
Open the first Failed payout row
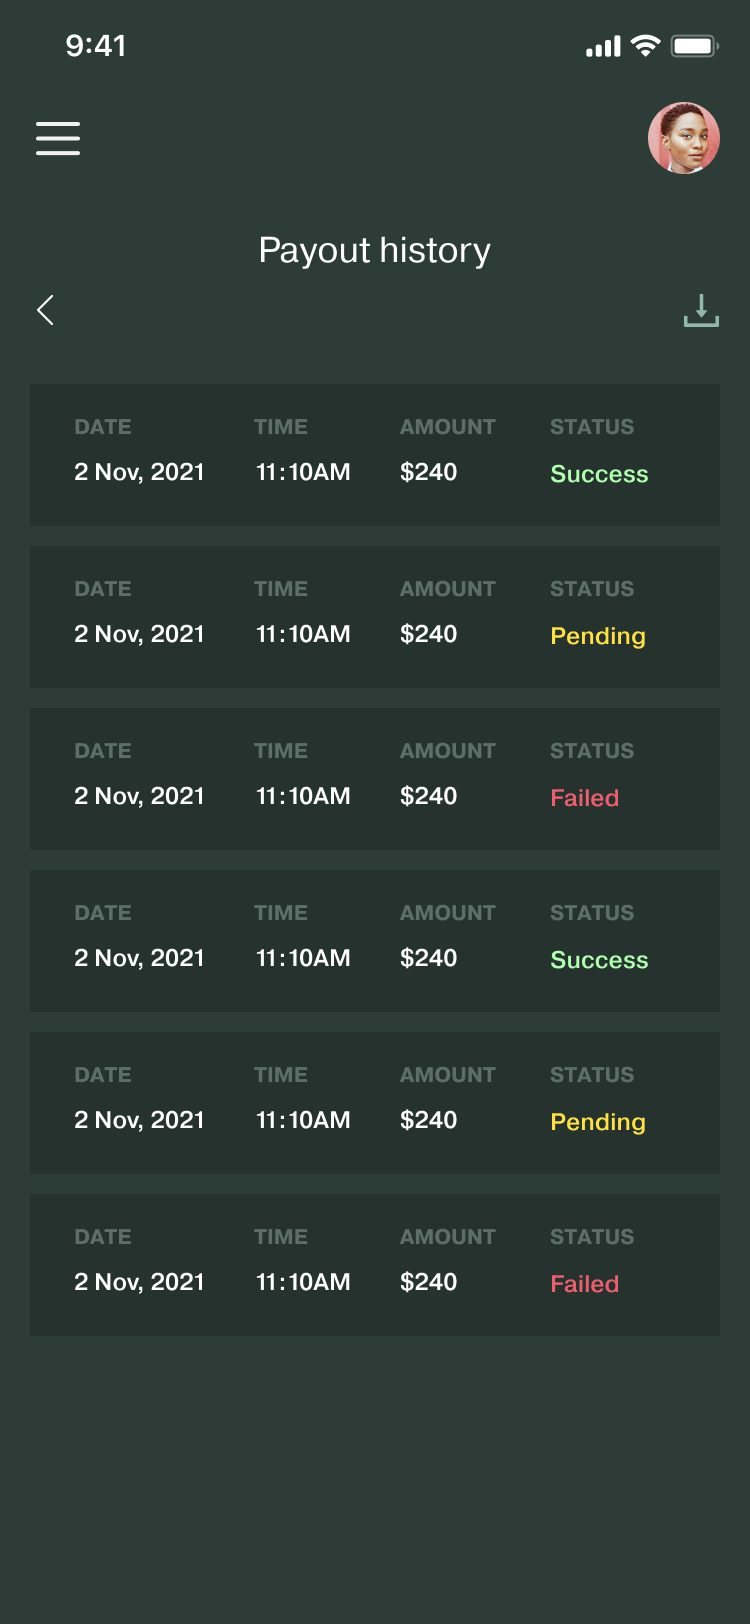[x=375, y=779]
